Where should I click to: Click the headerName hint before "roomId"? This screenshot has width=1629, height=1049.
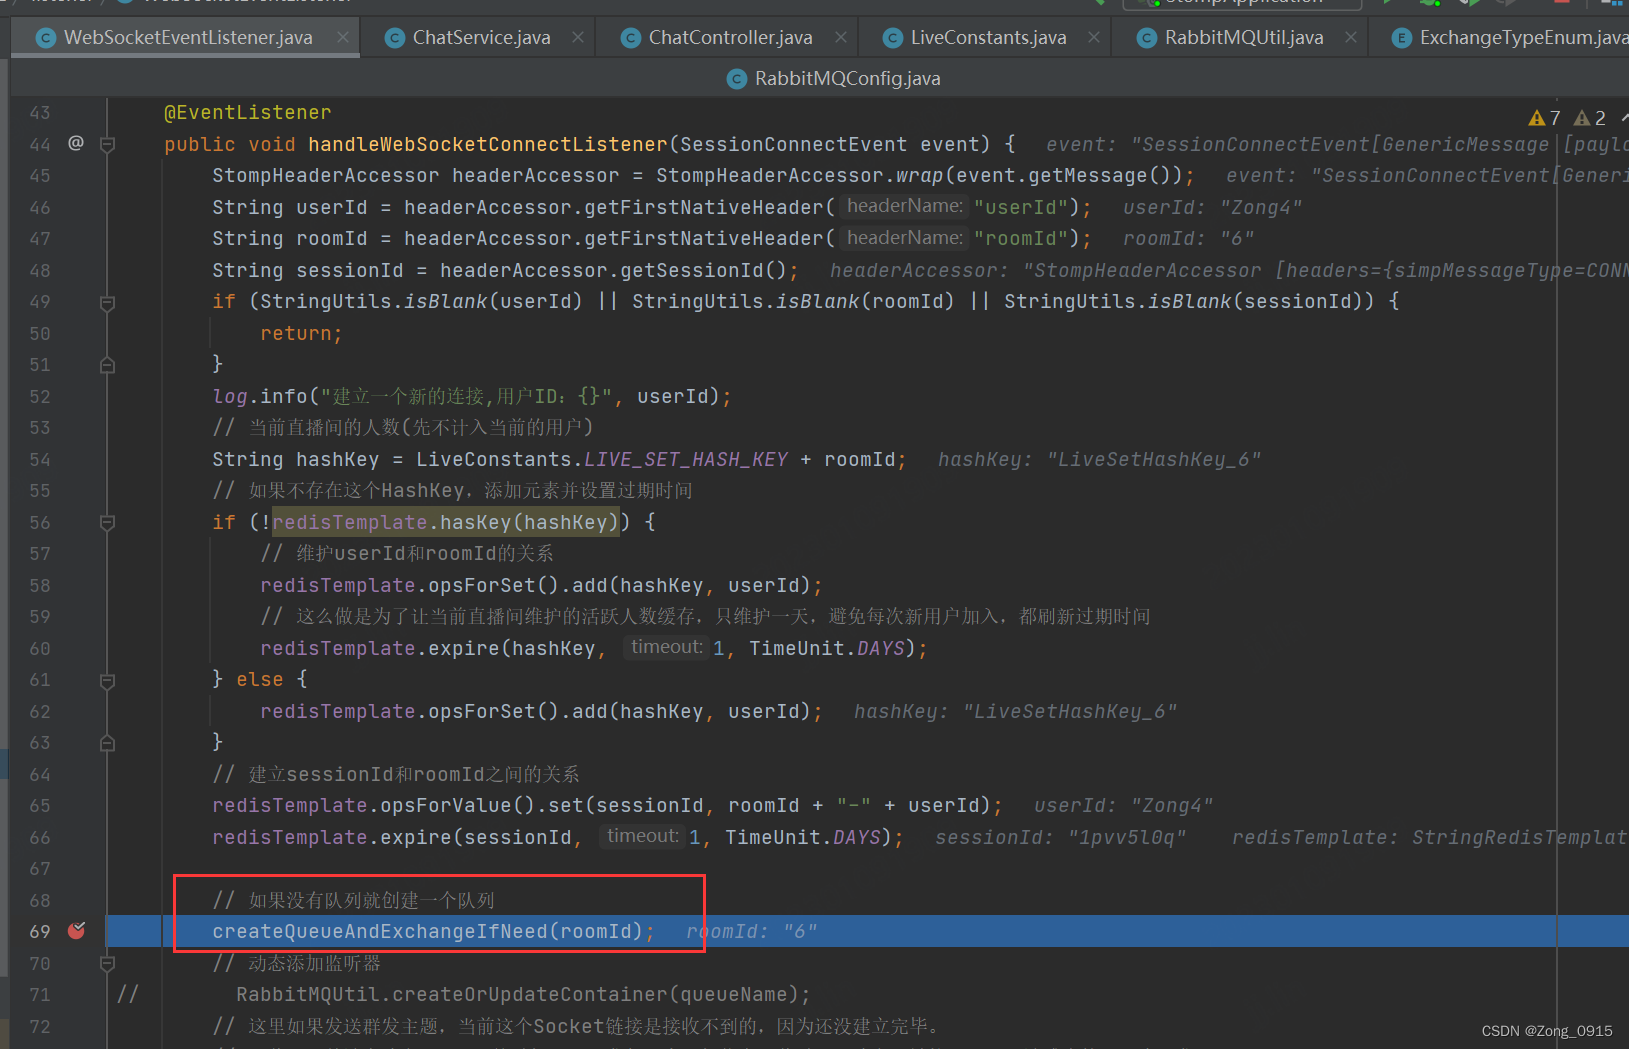(904, 238)
